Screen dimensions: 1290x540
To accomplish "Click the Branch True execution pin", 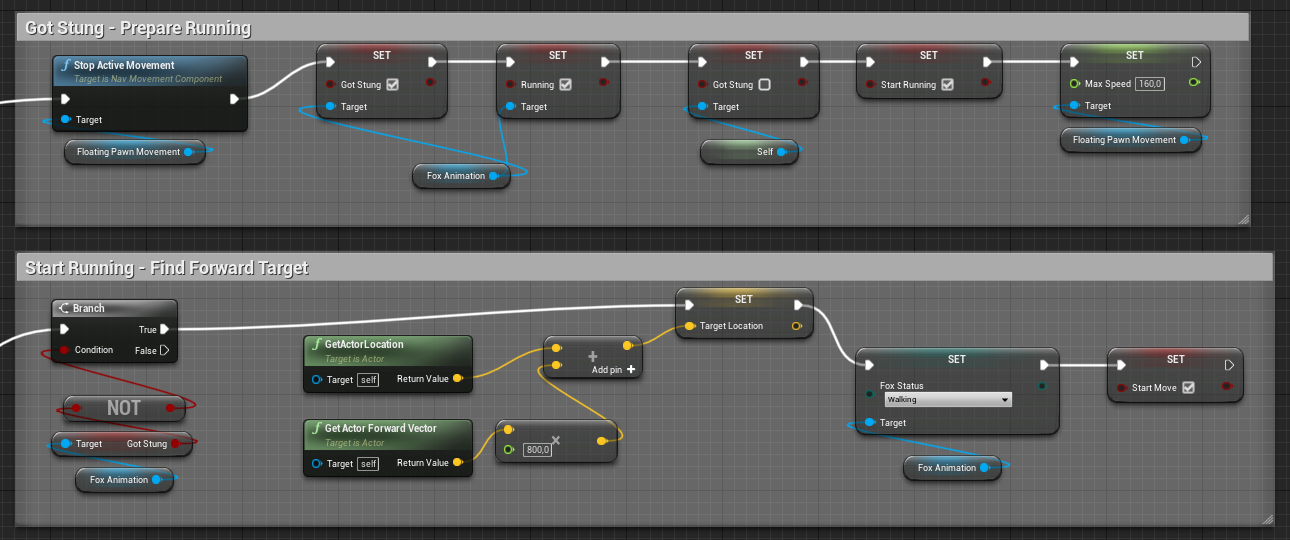I will [164, 329].
